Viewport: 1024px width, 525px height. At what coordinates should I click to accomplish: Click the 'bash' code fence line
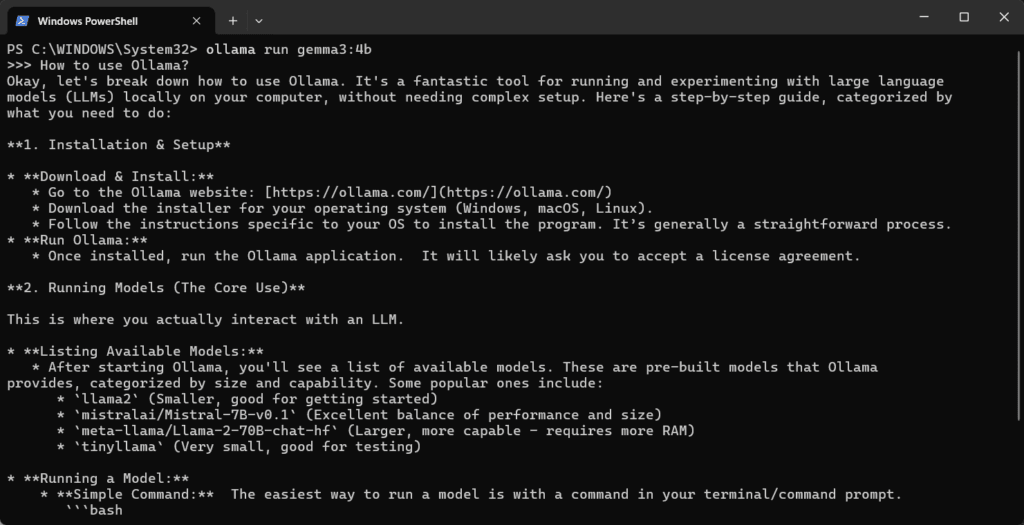click(98, 510)
